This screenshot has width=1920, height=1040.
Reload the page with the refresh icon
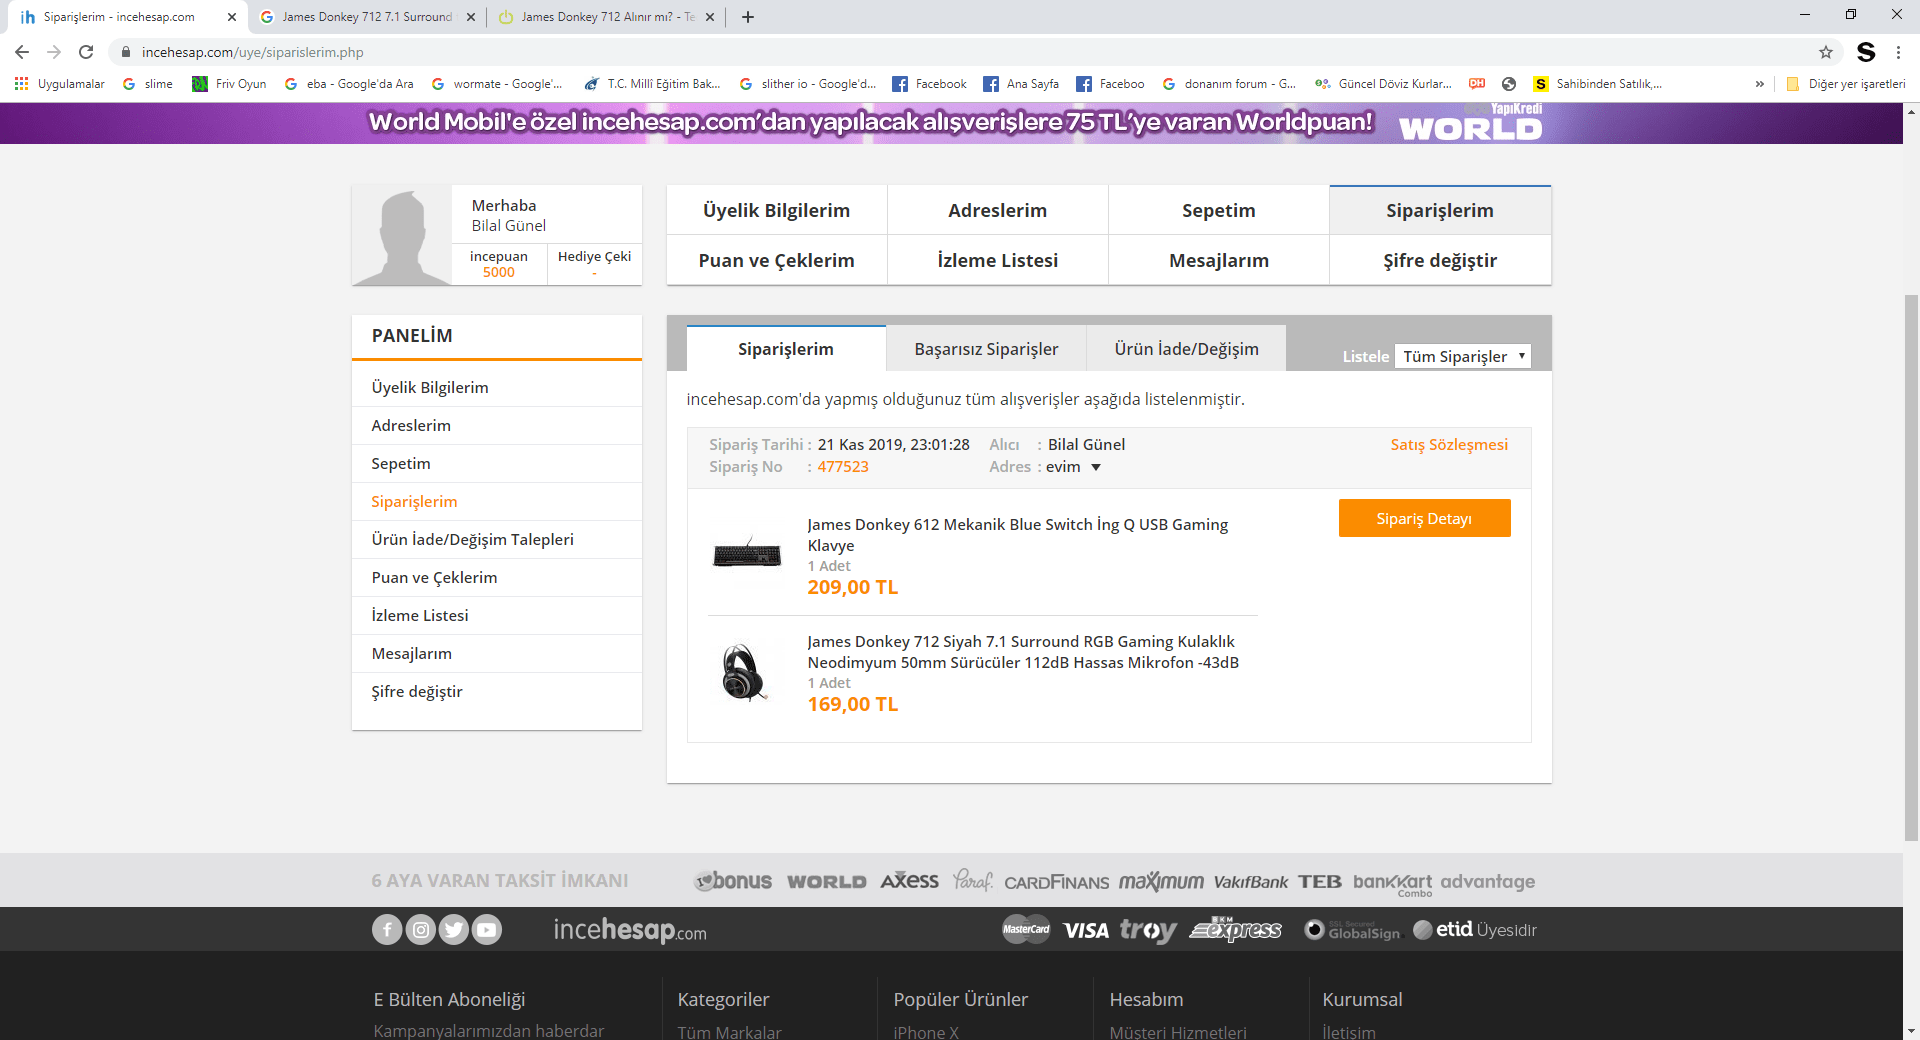pos(86,52)
